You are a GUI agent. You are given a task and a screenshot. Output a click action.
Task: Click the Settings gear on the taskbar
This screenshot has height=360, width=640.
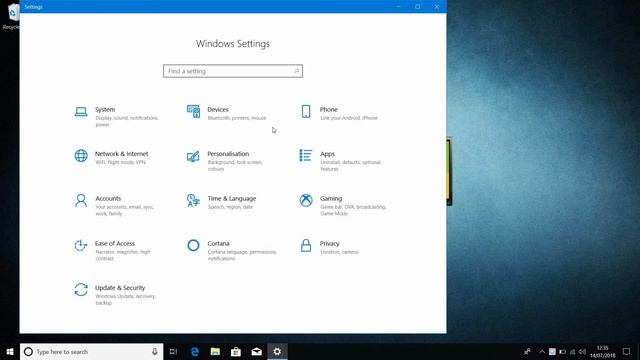click(277, 351)
